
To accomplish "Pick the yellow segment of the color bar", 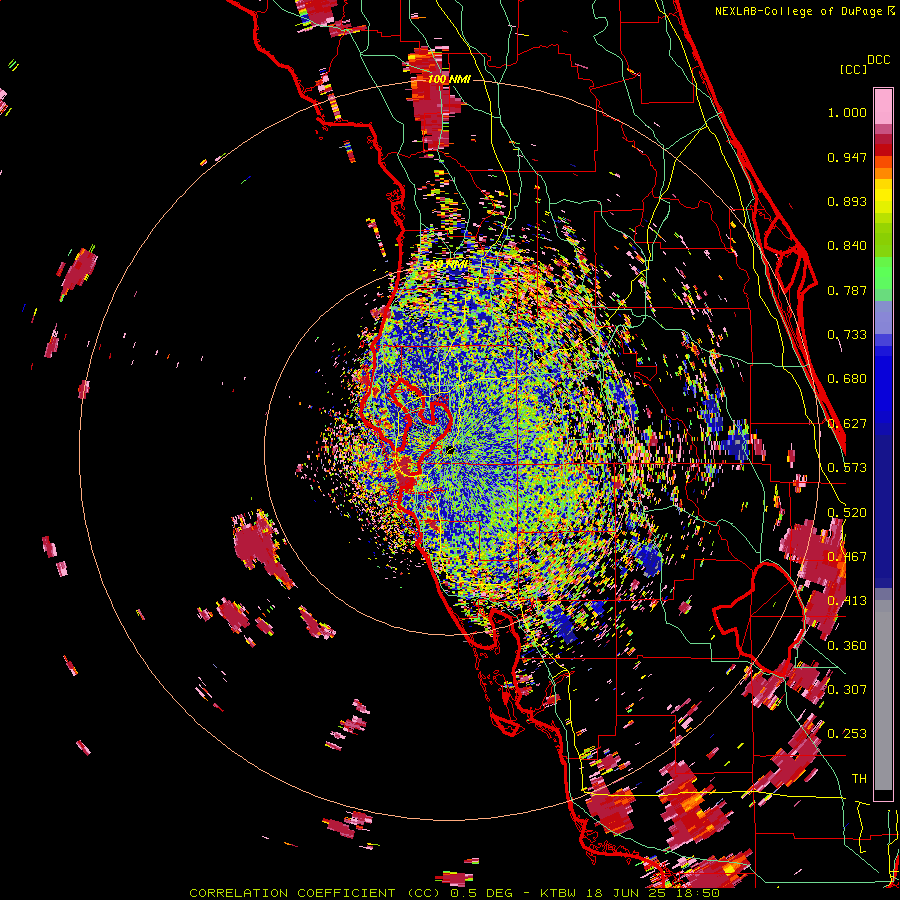I will 883,197.
